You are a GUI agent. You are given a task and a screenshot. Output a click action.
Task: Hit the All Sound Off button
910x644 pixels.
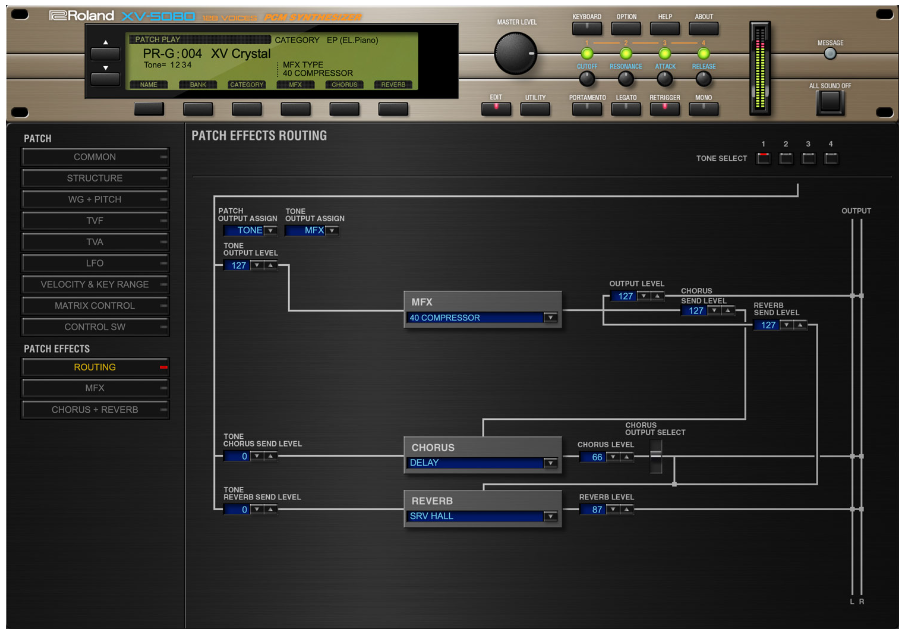pos(830,102)
